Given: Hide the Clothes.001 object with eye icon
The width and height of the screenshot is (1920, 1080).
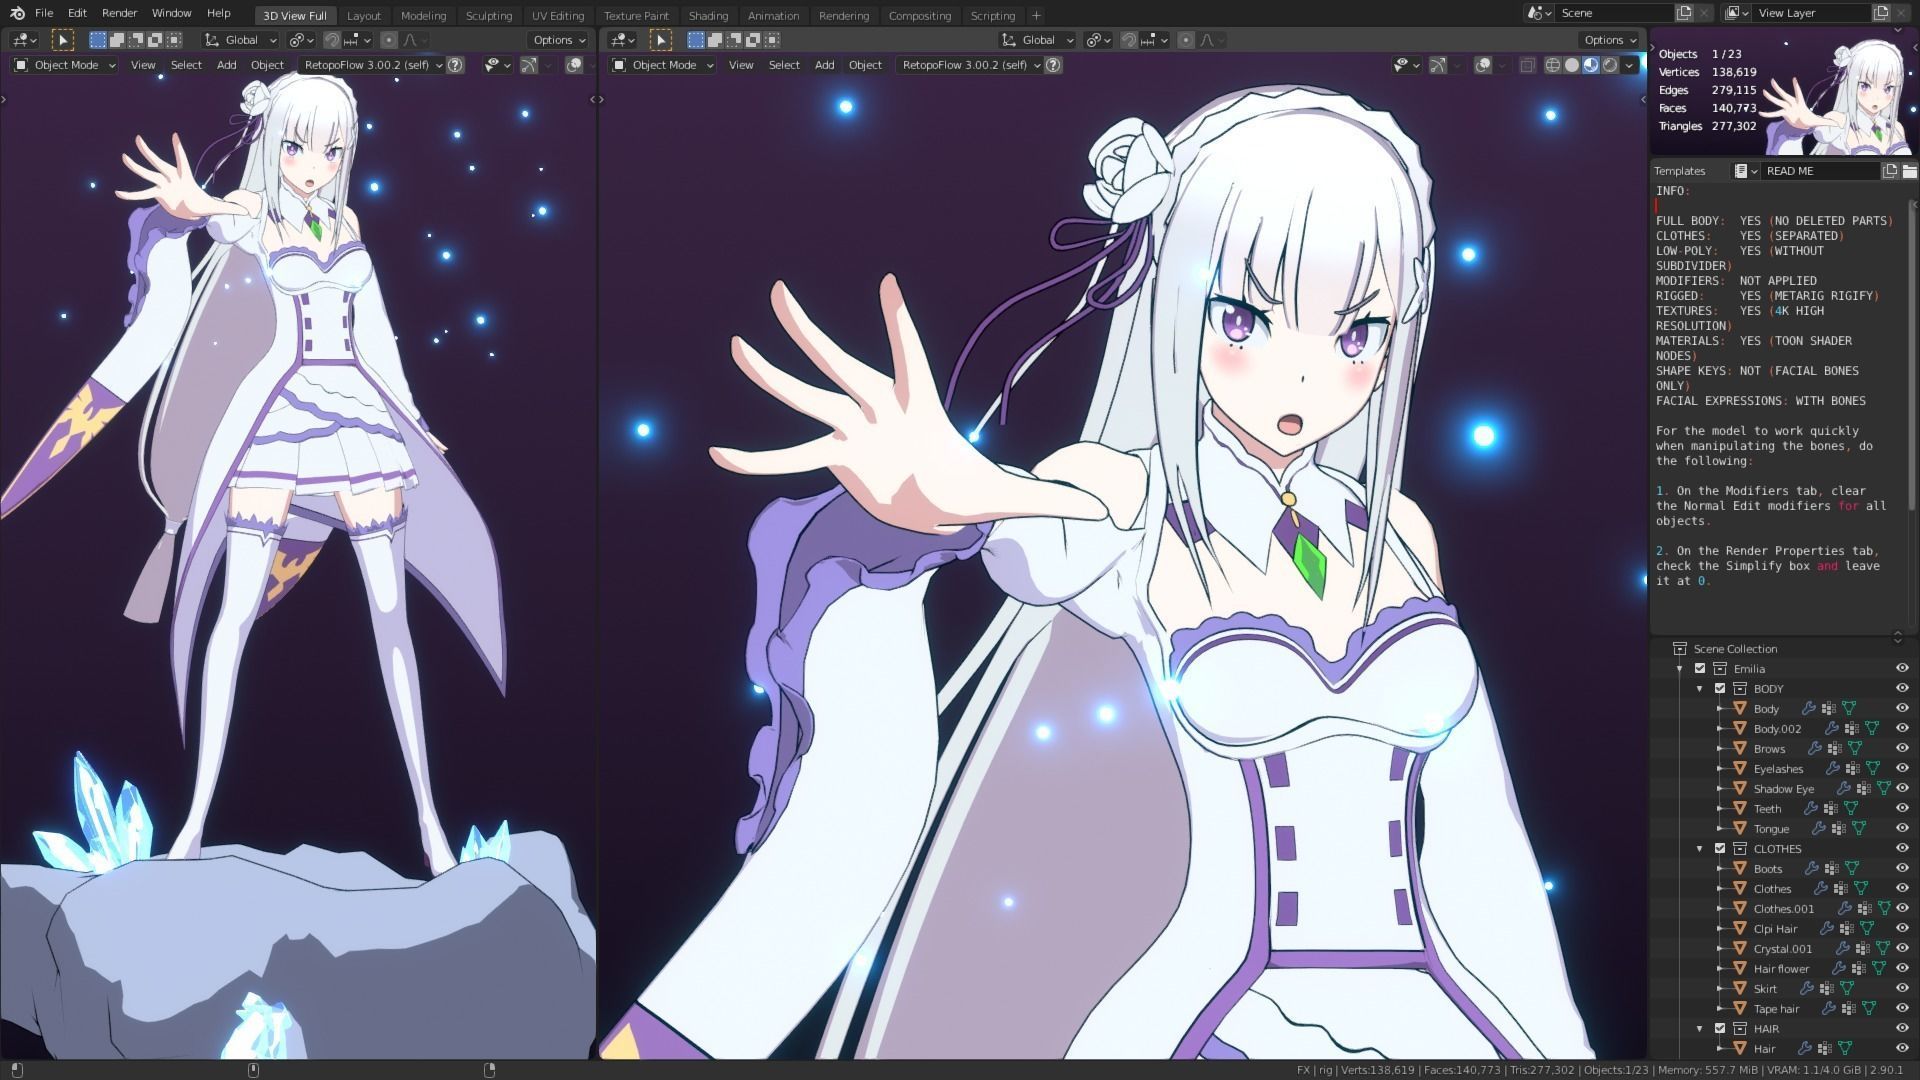Looking at the screenshot, I should (1902, 909).
